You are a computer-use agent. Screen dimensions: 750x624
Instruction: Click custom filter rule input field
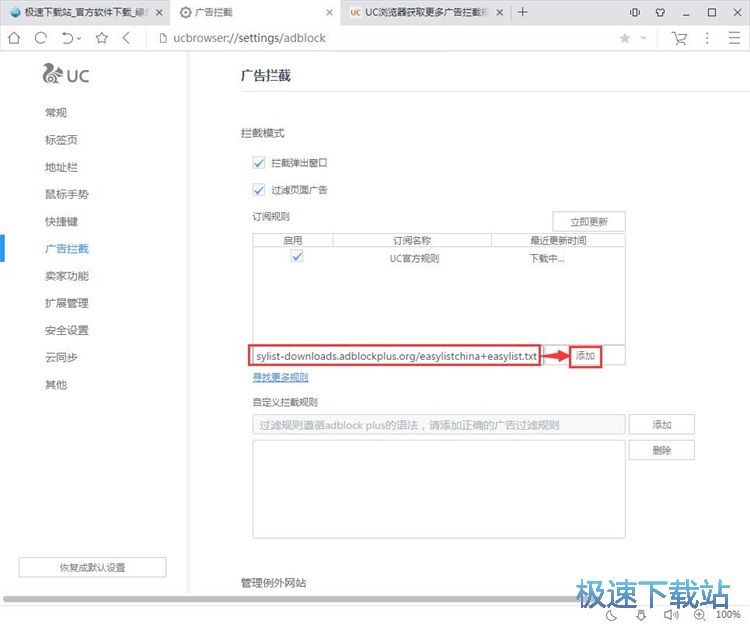[x=439, y=425]
